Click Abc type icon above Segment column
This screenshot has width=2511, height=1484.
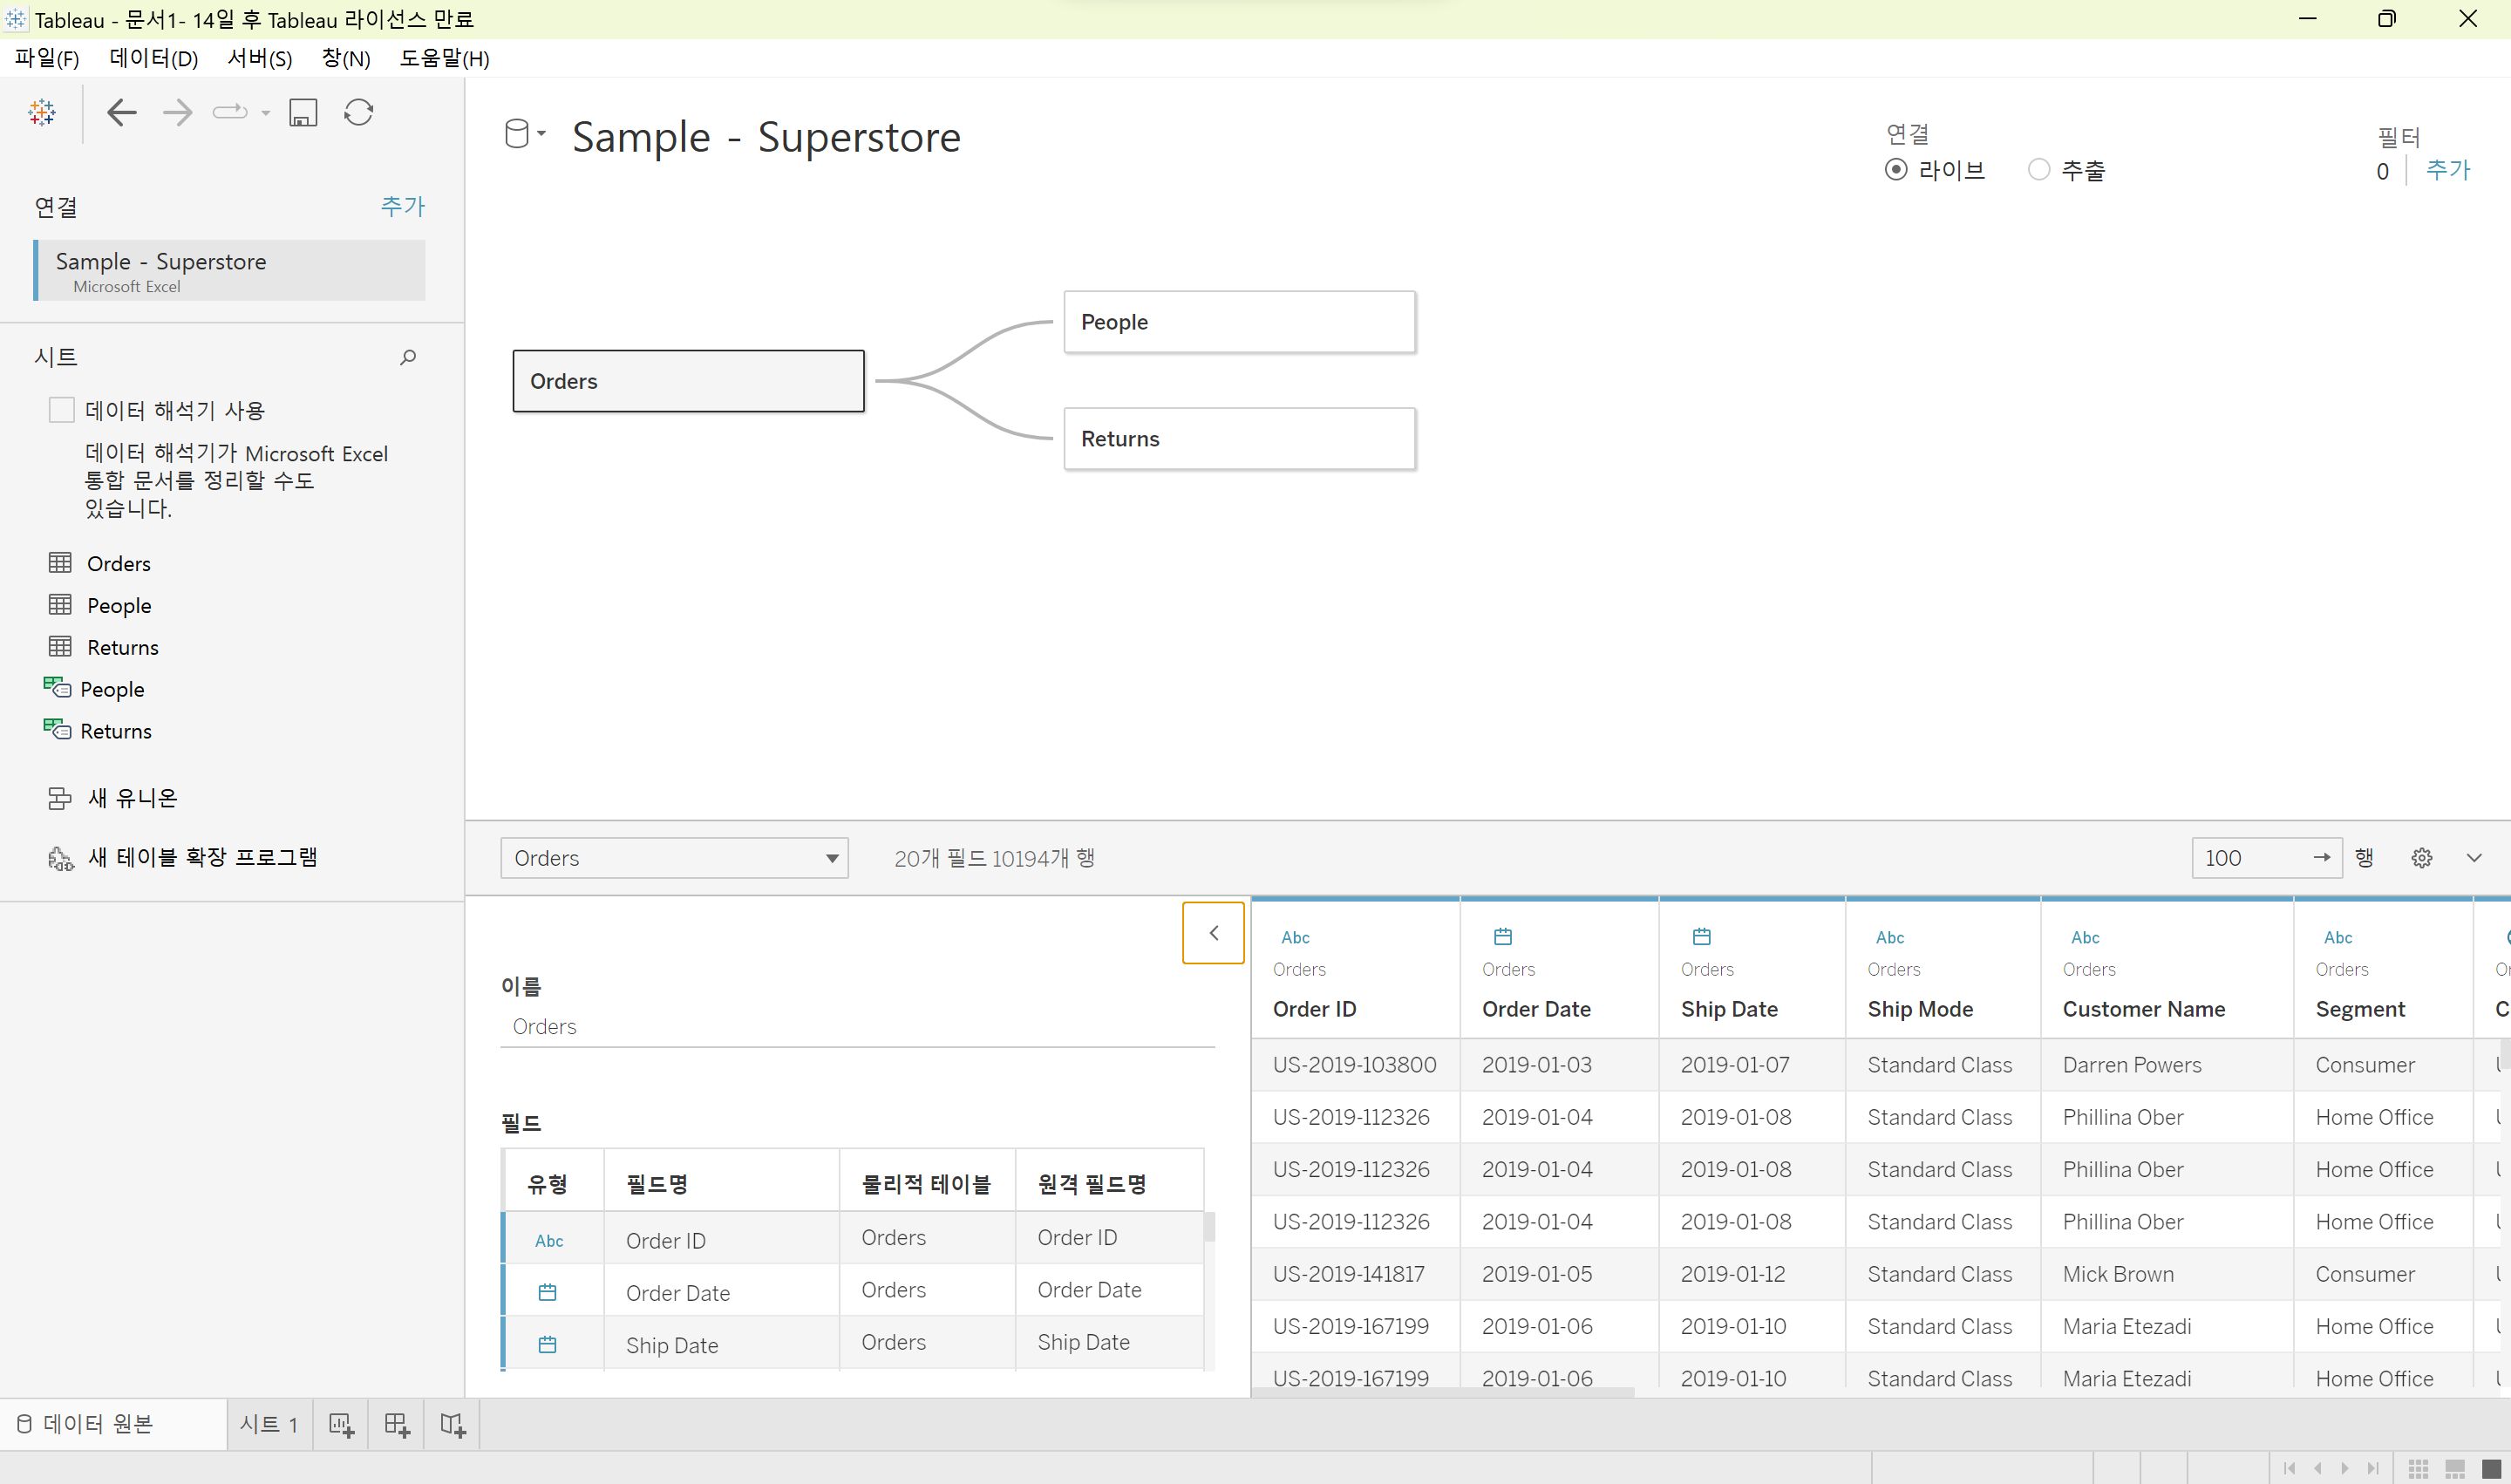click(2338, 937)
